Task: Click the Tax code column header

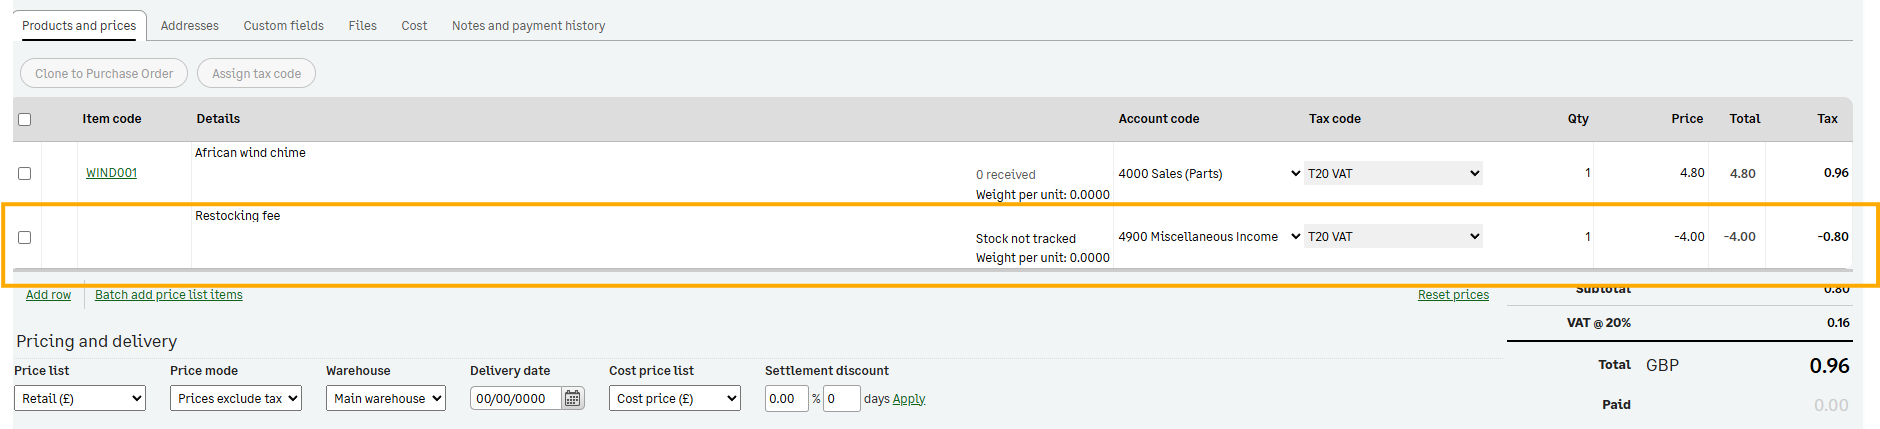Action: tap(1335, 119)
